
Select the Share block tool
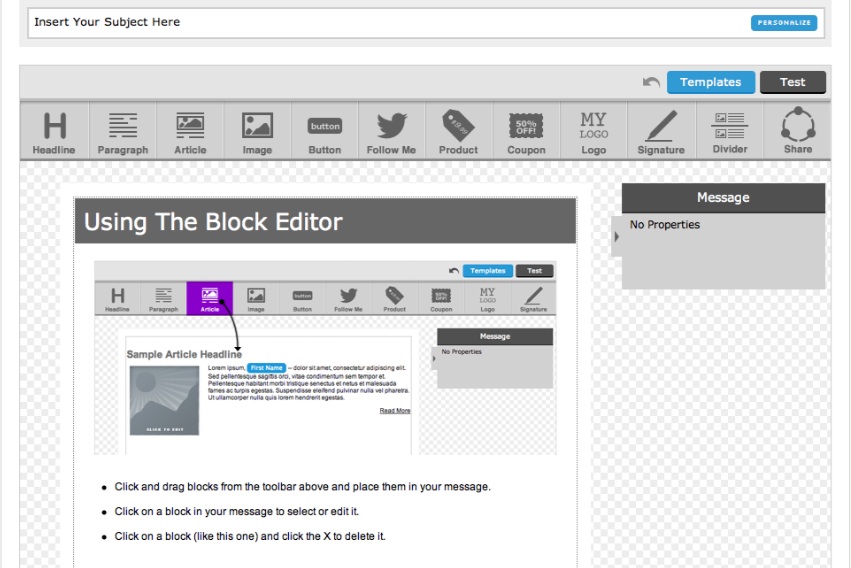point(798,132)
